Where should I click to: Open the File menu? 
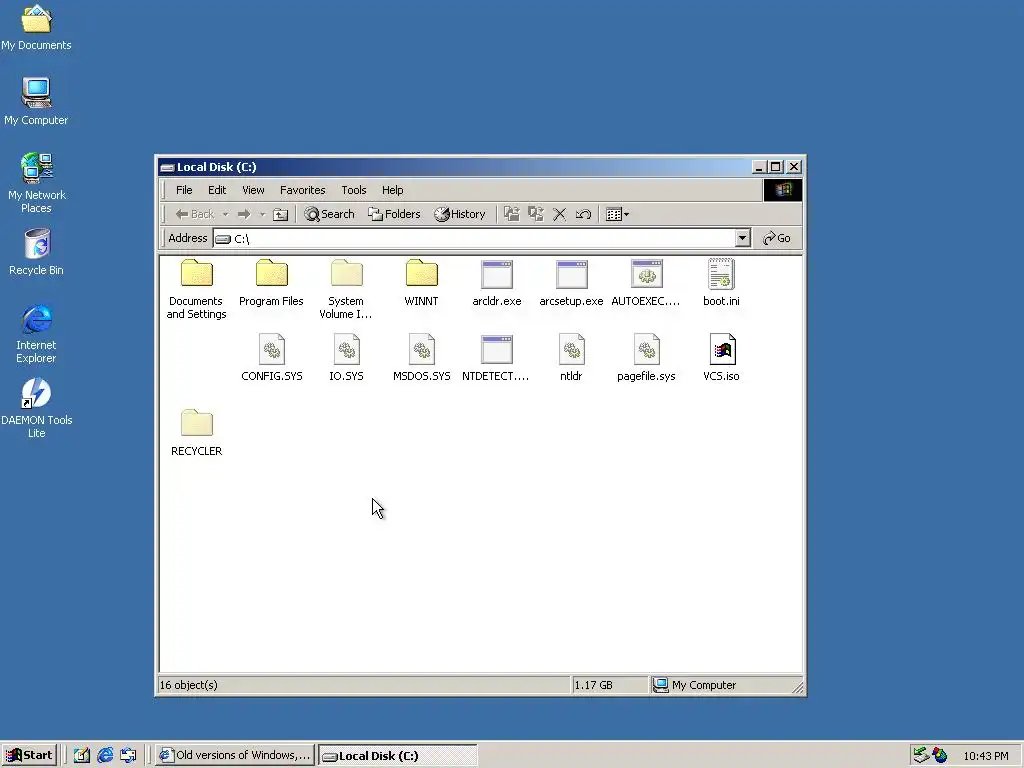click(184, 190)
